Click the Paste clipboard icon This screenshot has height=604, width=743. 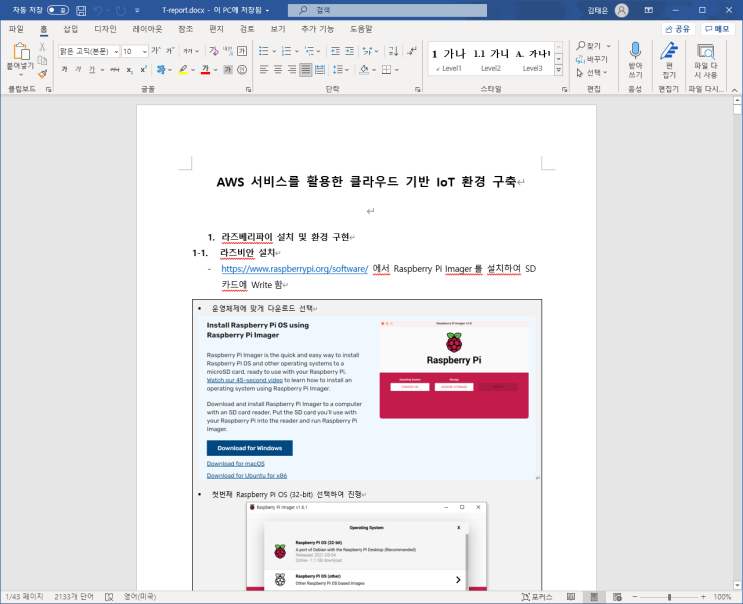coord(21,51)
